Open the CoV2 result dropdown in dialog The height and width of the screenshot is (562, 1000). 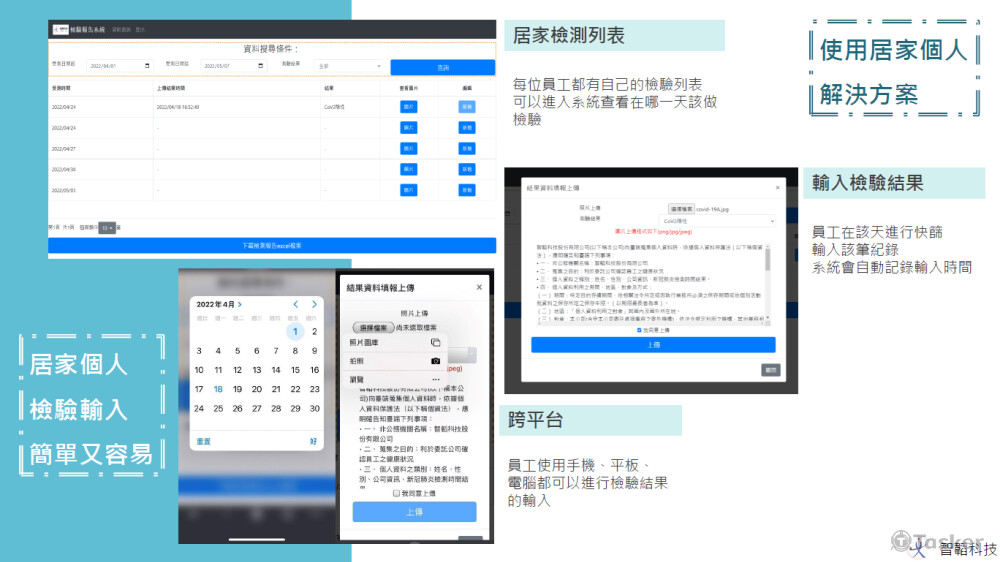717,220
